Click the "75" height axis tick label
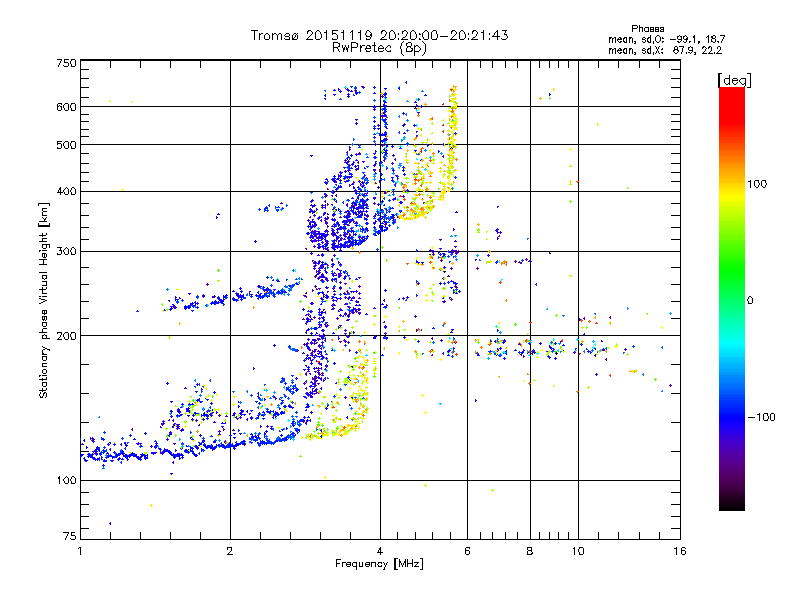 [x=70, y=536]
